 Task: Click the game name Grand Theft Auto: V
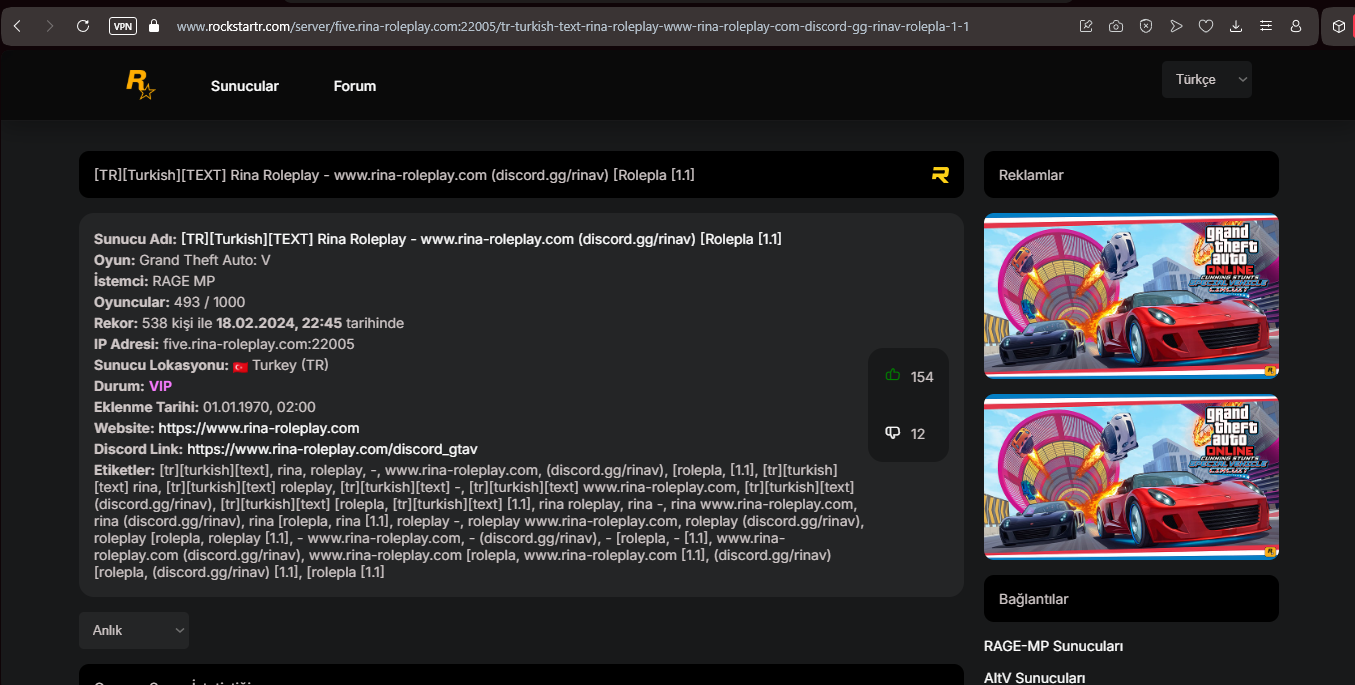click(x=205, y=260)
